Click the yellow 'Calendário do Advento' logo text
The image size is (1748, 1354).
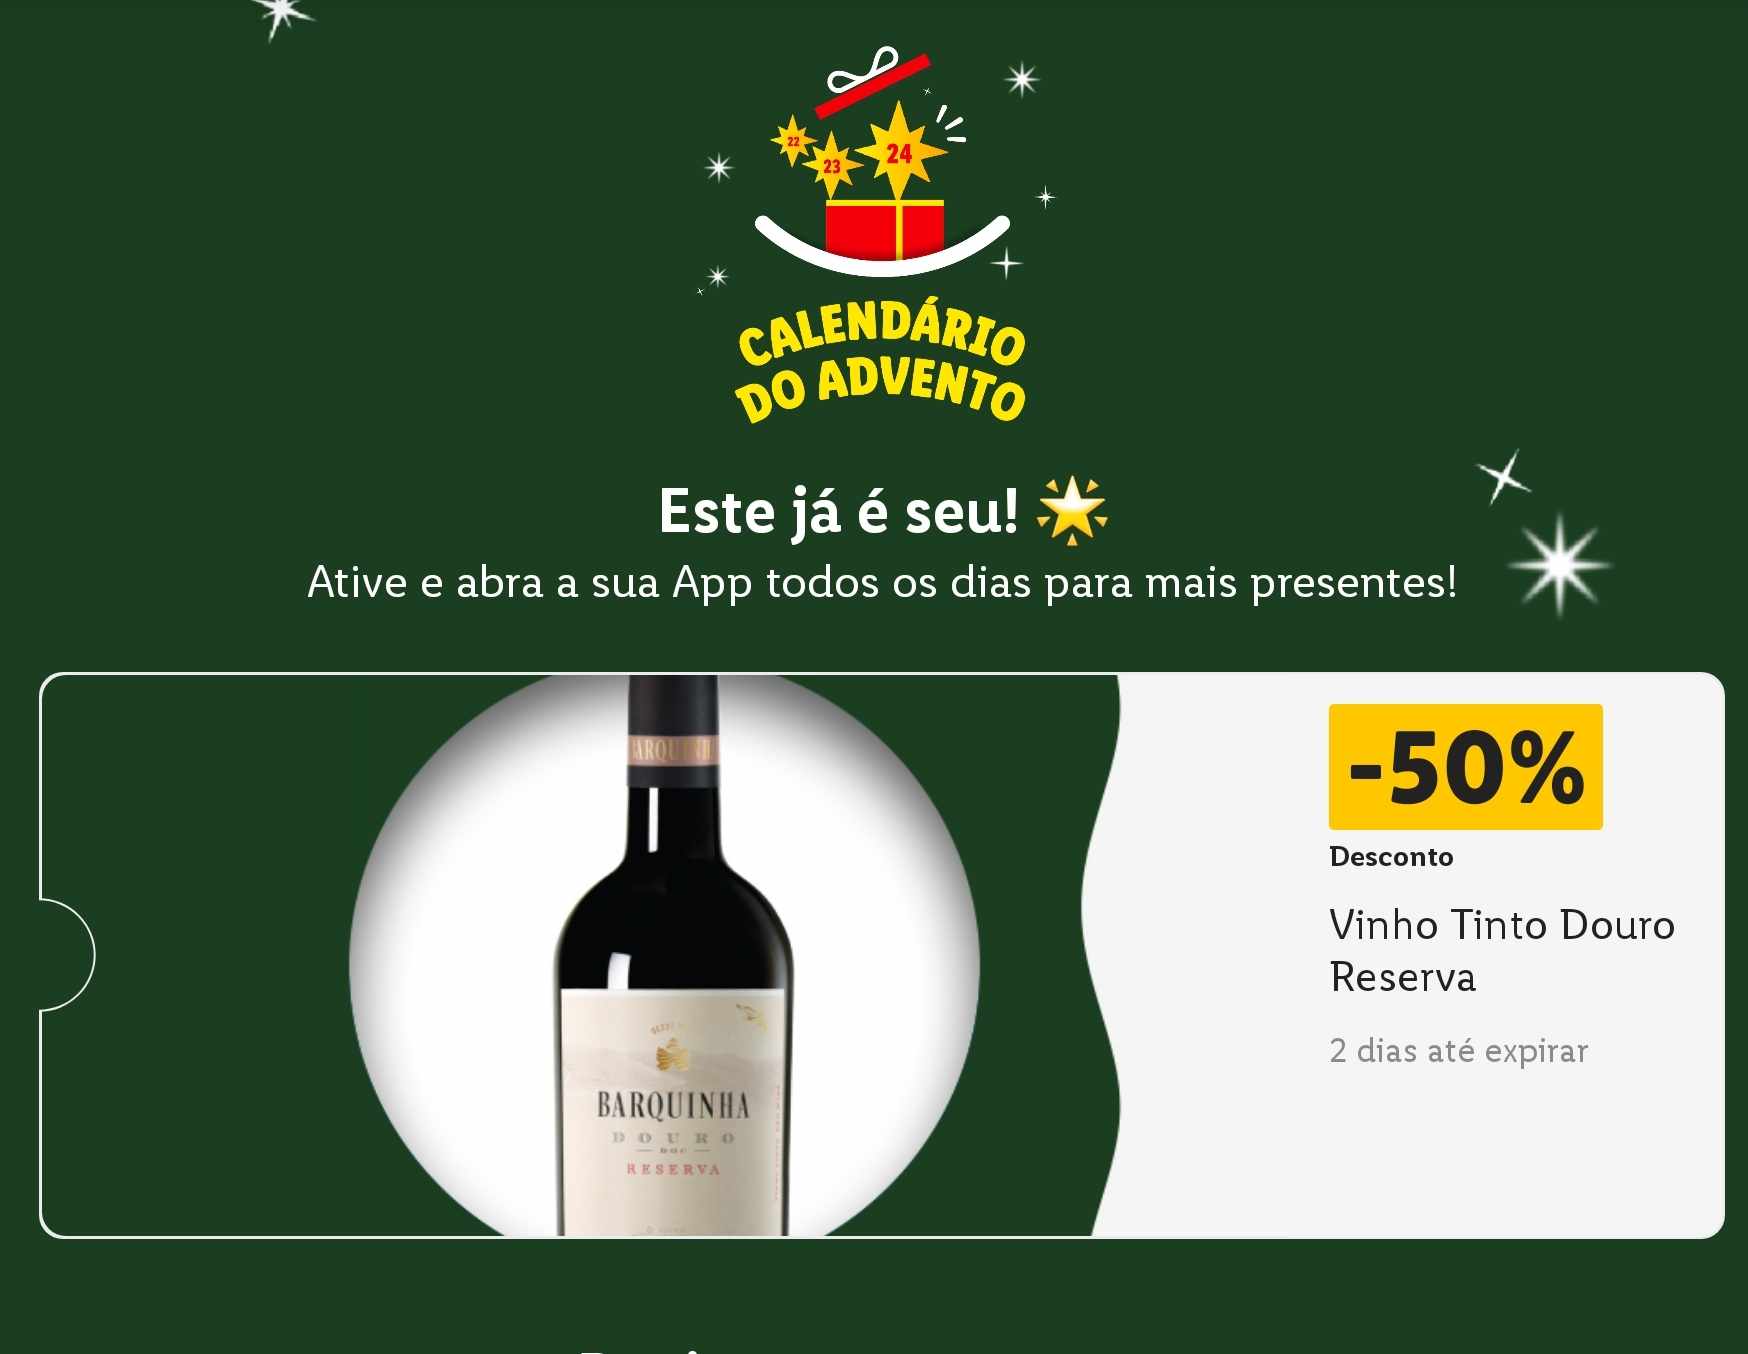(881, 360)
